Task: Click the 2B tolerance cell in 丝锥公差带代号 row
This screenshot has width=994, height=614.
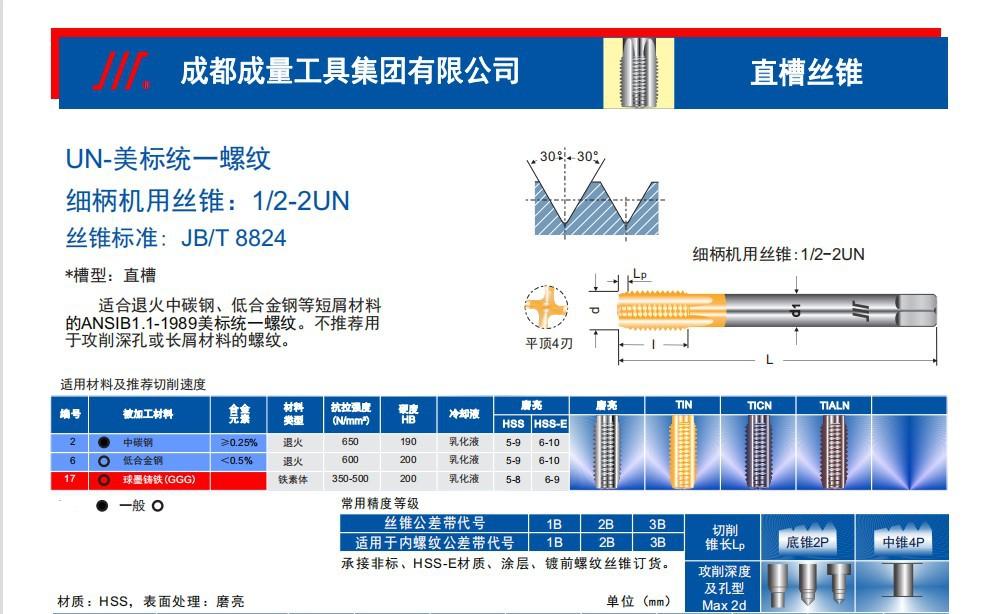Action: tap(605, 524)
